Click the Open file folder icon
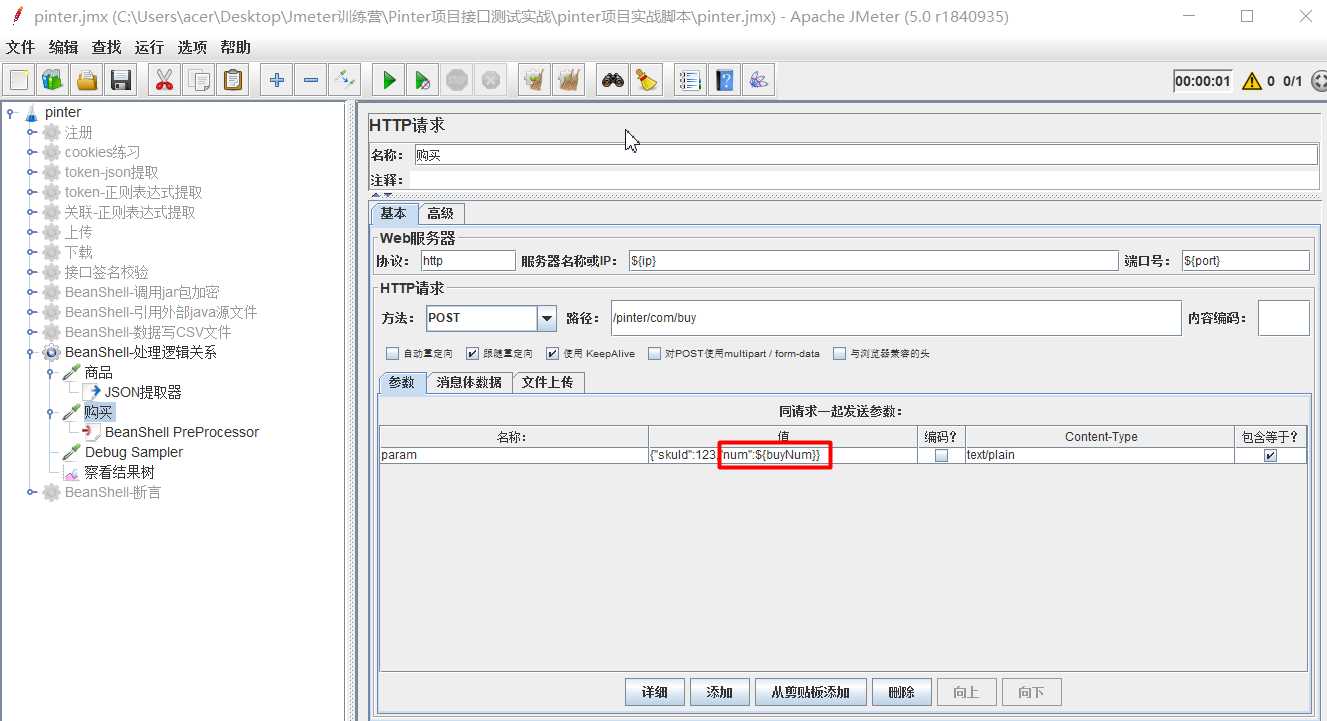 click(87, 80)
